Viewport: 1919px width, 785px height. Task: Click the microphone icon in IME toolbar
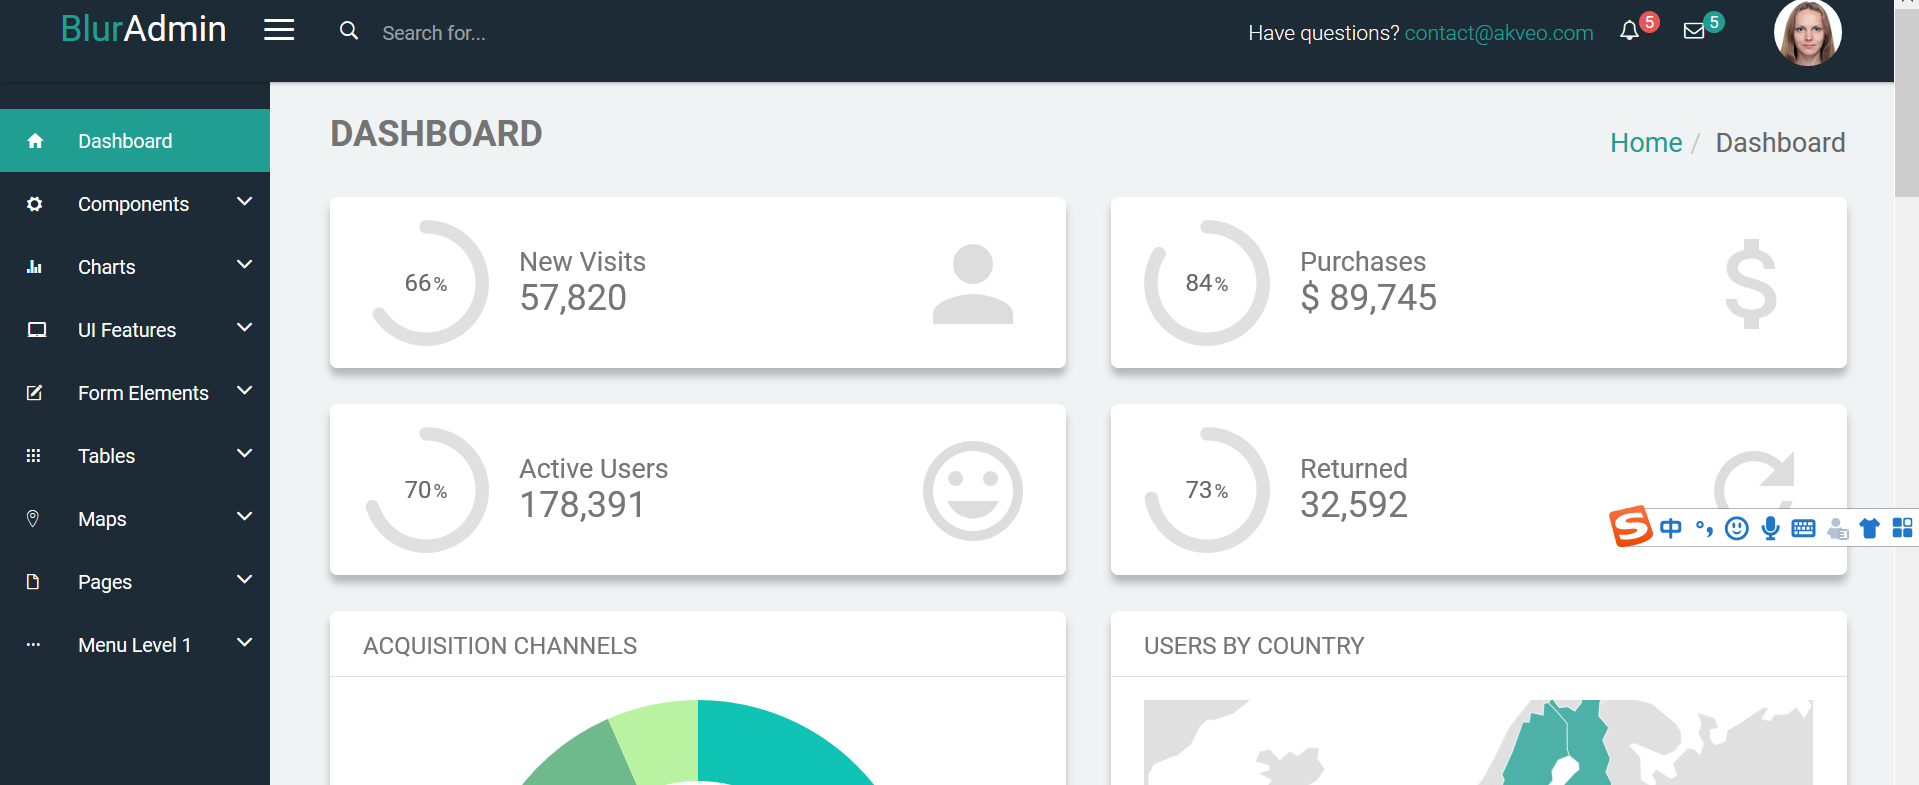(x=1770, y=528)
